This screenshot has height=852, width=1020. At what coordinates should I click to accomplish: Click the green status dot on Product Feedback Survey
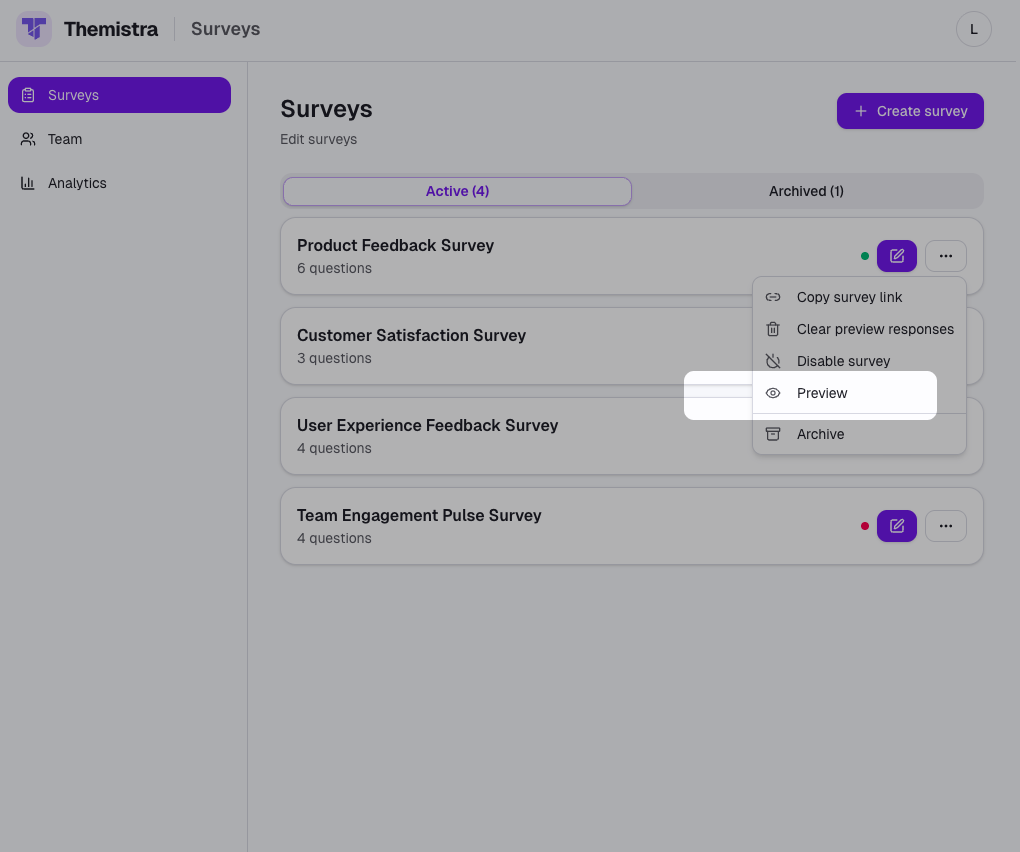click(864, 256)
